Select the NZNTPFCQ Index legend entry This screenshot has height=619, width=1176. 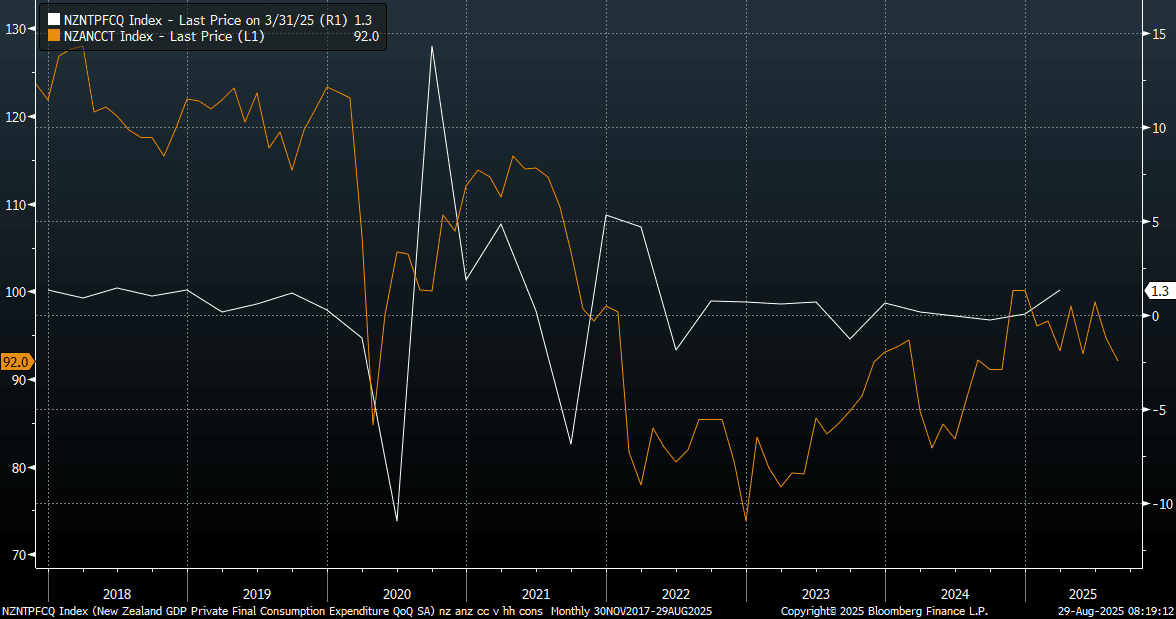pos(218,20)
